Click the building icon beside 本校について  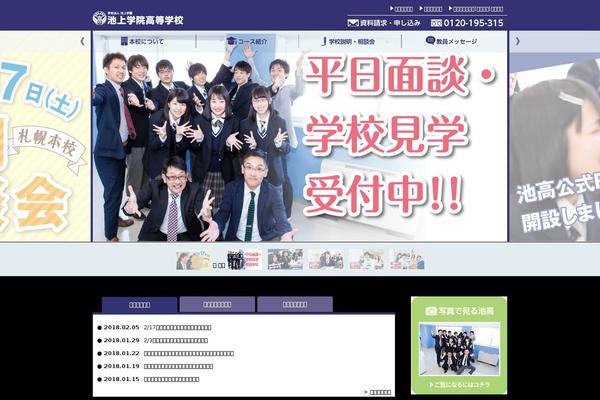(124, 41)
